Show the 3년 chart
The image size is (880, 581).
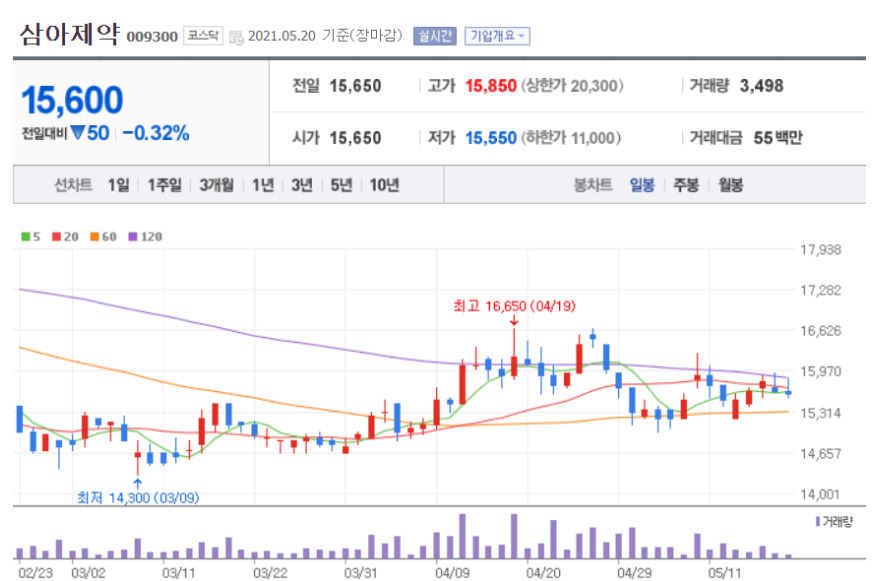click(x=302, y=185)
